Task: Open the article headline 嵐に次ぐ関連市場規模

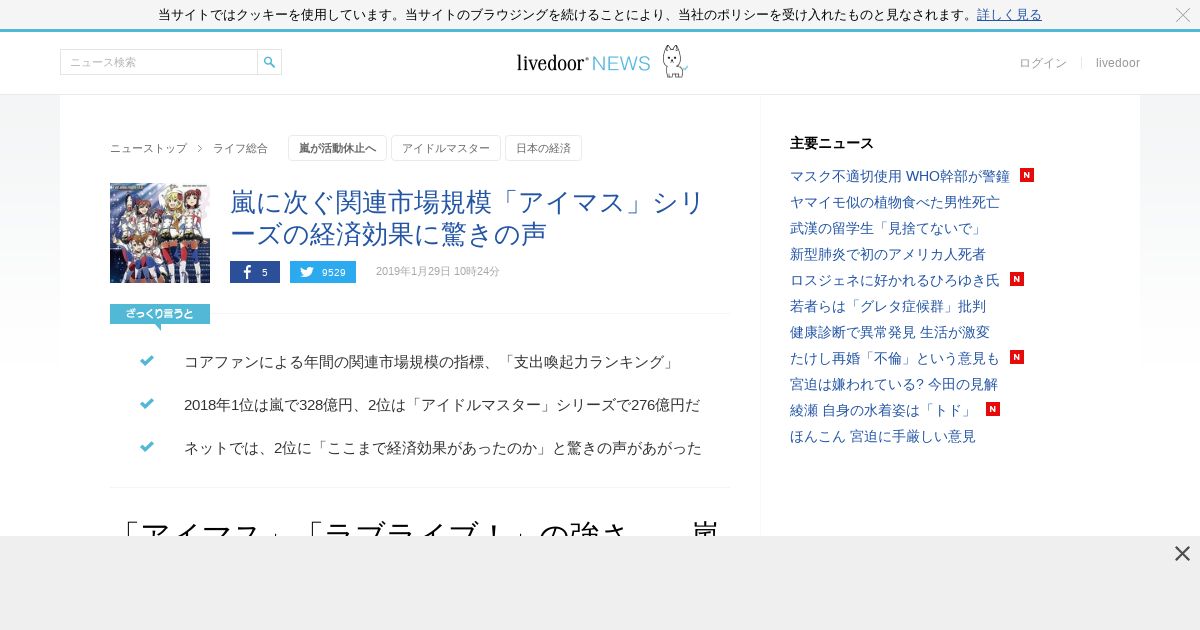Action: click(x=467, y=218)
